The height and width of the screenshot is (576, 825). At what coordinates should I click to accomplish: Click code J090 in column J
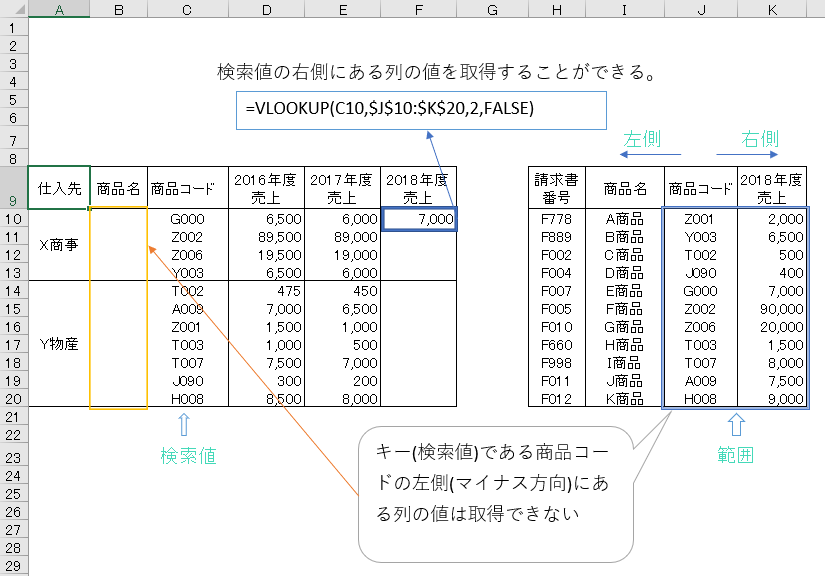[700, 273]
